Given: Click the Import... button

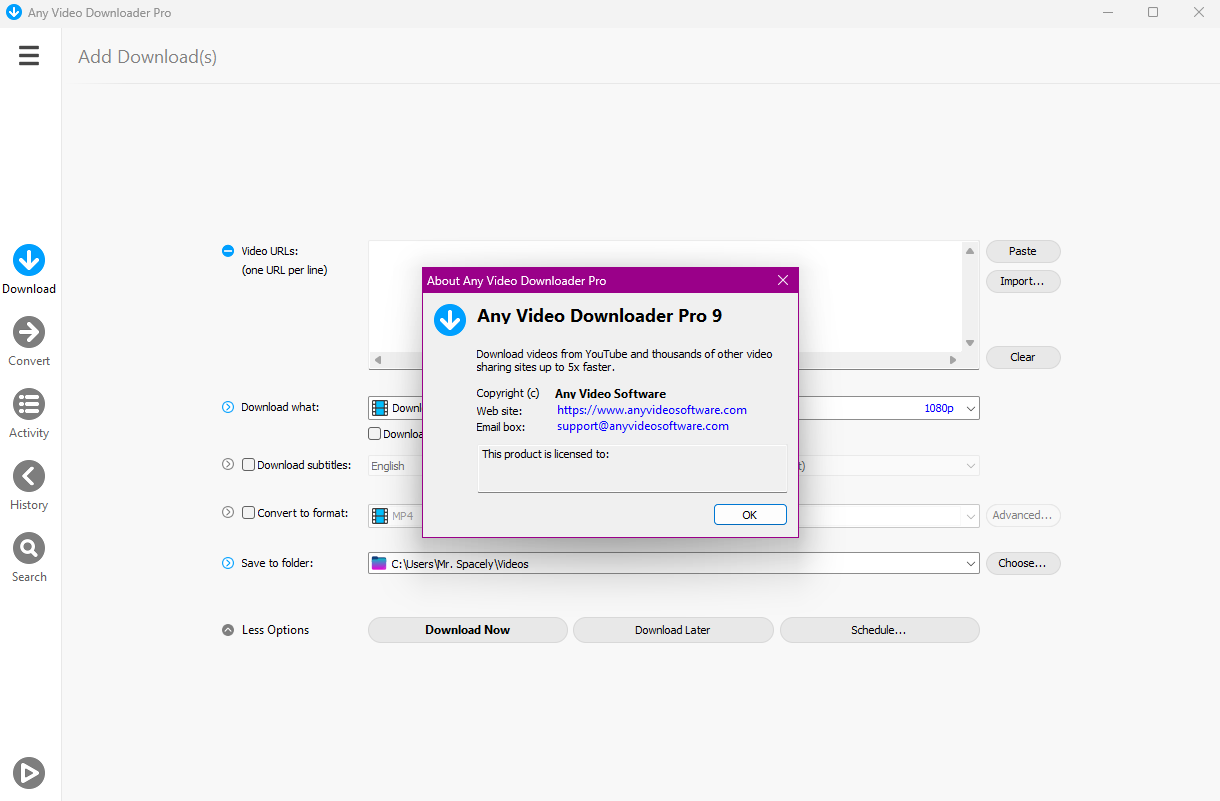Looking at the screenshot, I should click(1023, 281).
